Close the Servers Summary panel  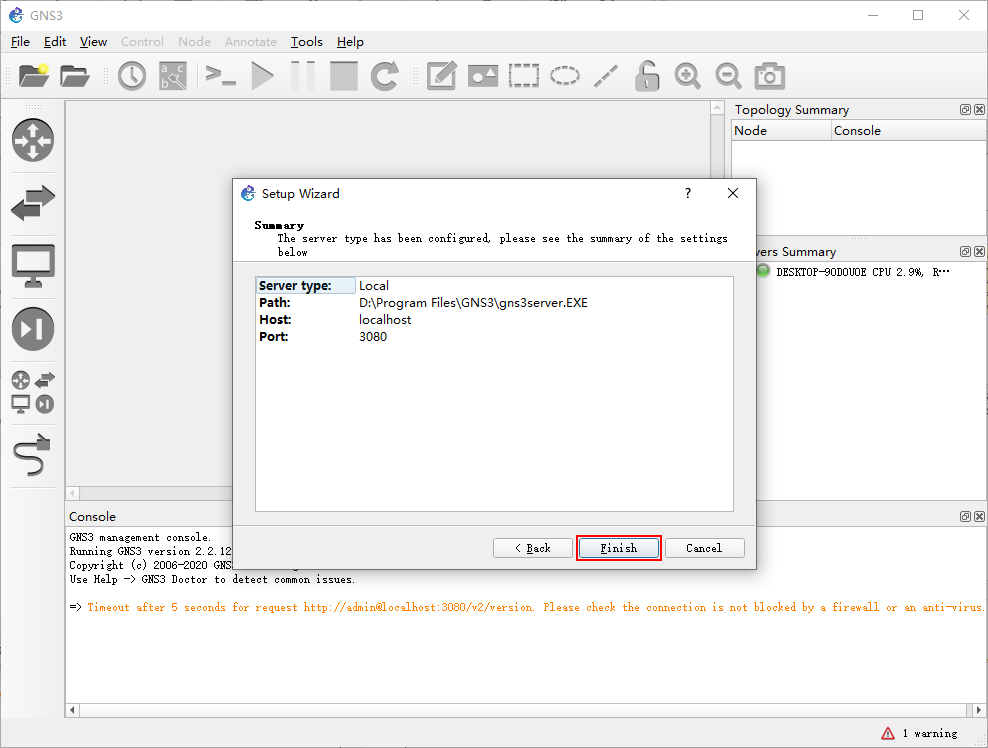(x=979, y=251)
